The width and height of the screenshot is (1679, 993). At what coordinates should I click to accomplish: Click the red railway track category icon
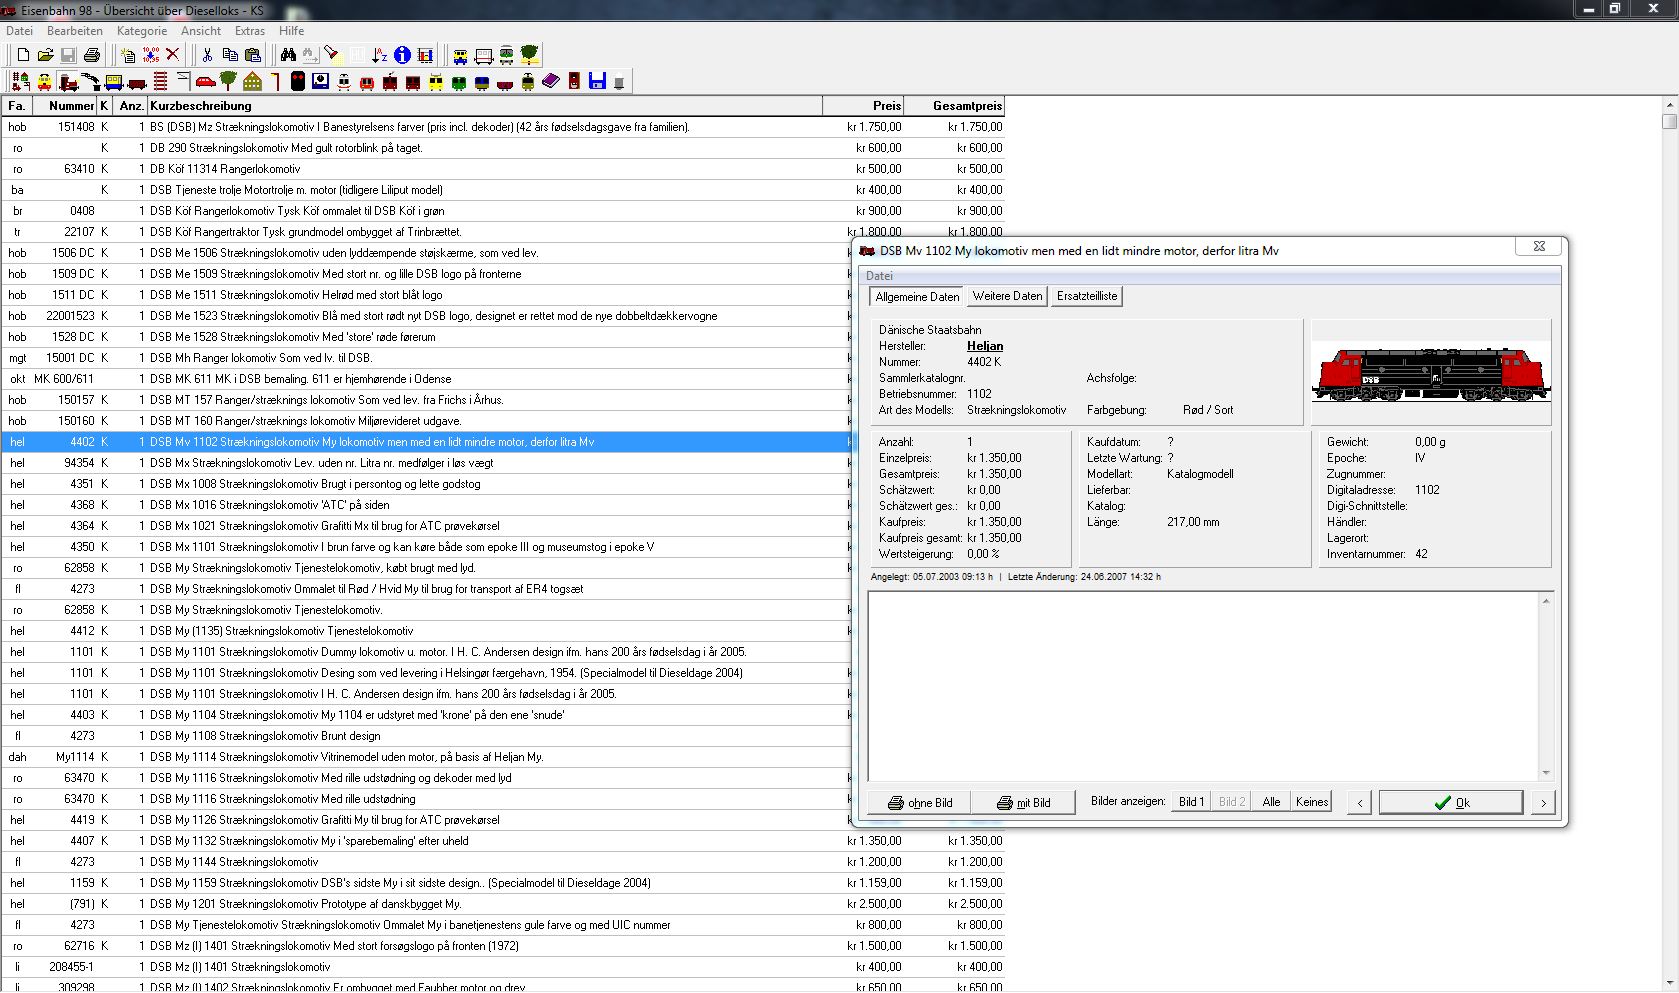(160, 82)
